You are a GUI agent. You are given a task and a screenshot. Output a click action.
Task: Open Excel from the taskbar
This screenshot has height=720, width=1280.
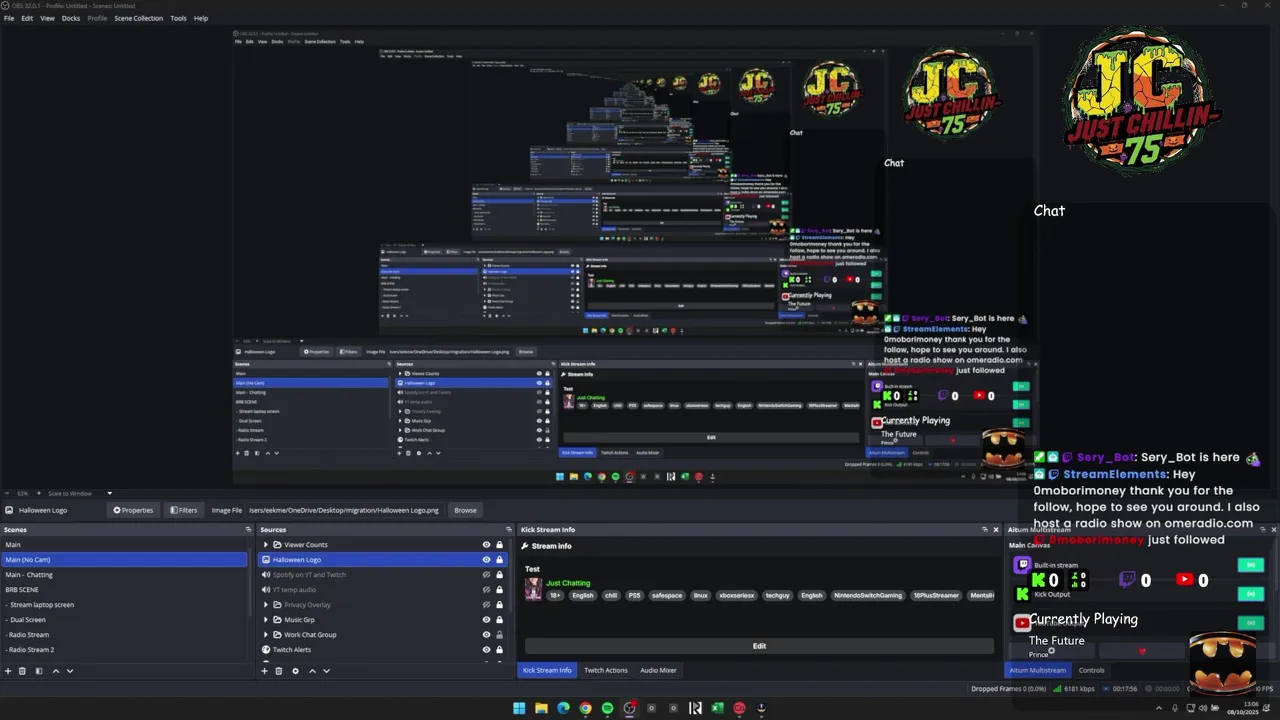(x=717, y=708)
